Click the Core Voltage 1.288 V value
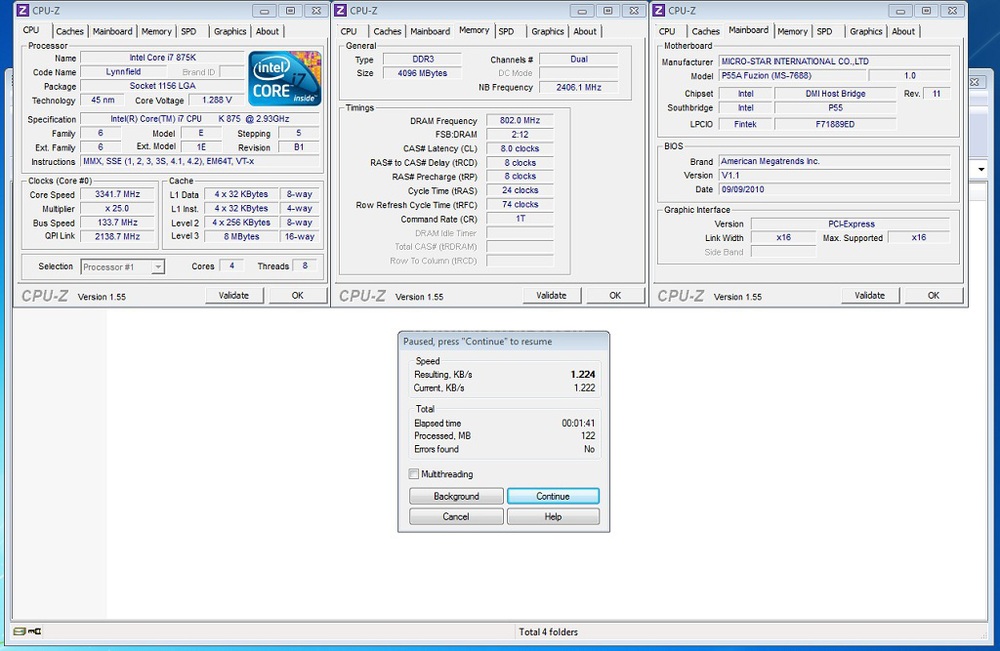 [217, 100]
